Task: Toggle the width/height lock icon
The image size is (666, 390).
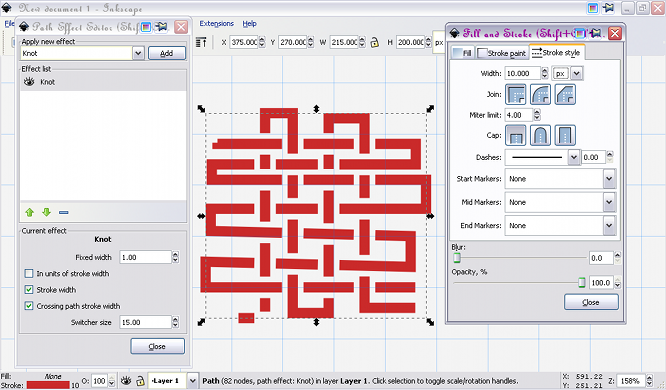Action: [374, 42]
